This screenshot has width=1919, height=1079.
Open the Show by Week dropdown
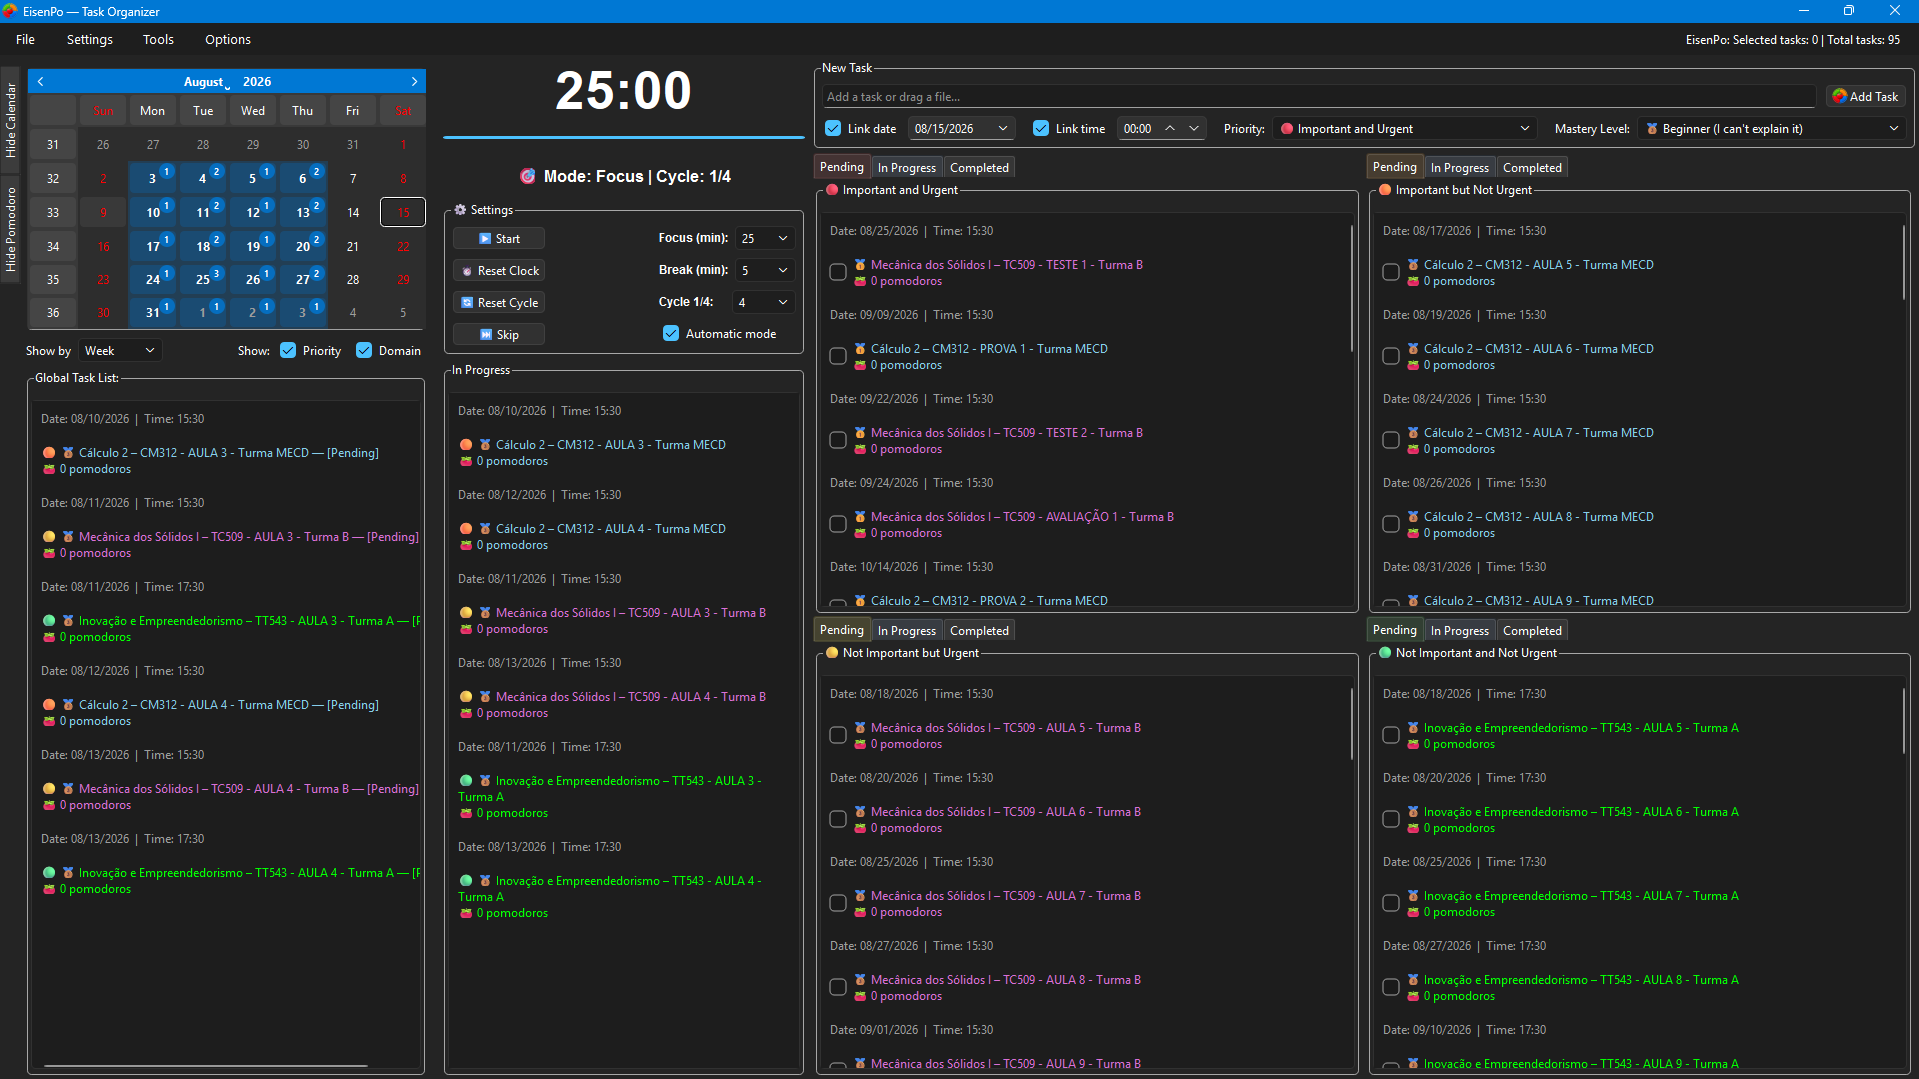click(x=120, y=351)
